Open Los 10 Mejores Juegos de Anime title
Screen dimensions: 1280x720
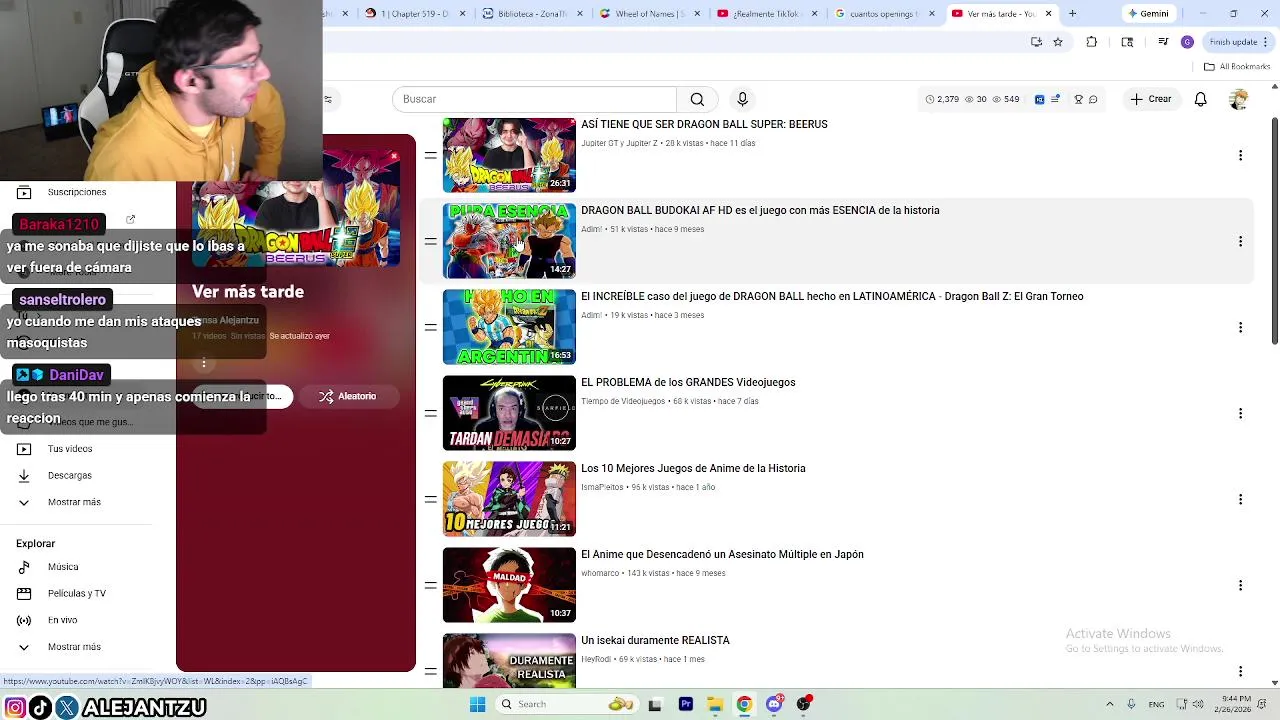coord(693,468)
